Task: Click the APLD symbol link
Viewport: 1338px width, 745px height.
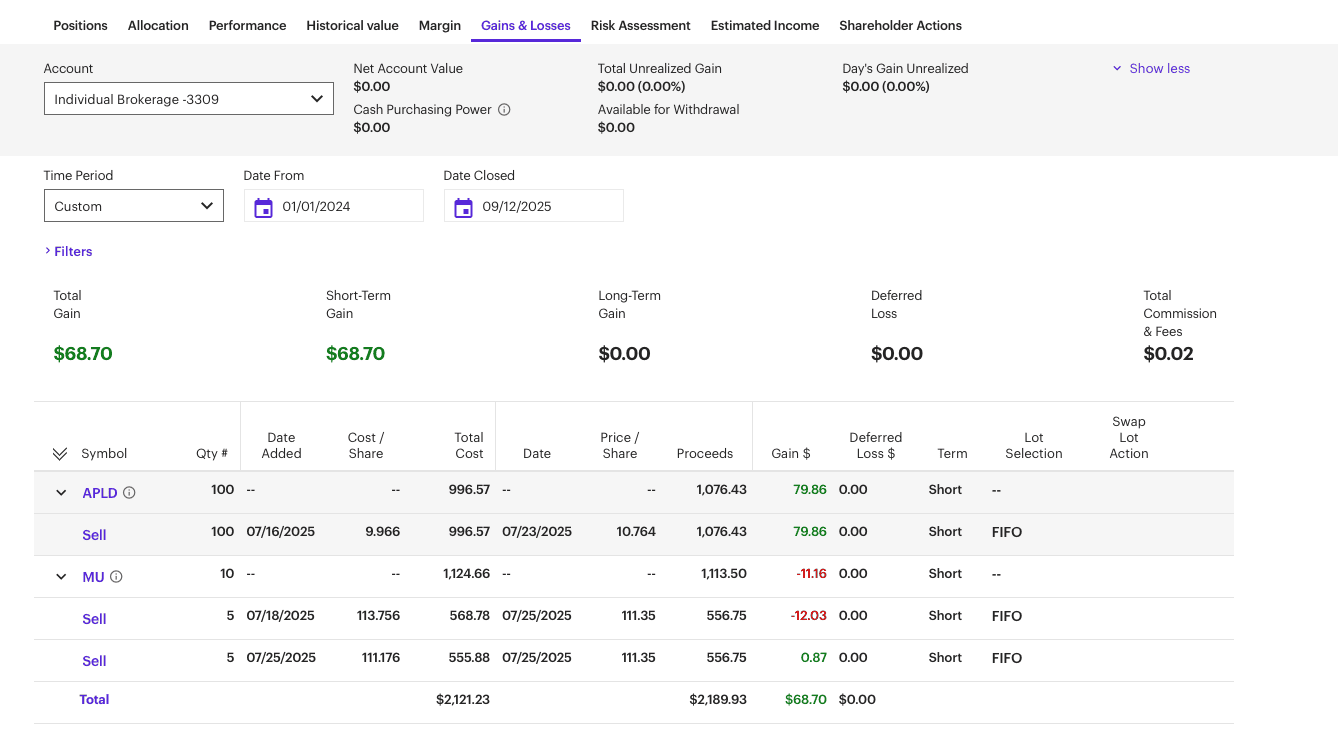Action: click(x=100, y=493)
